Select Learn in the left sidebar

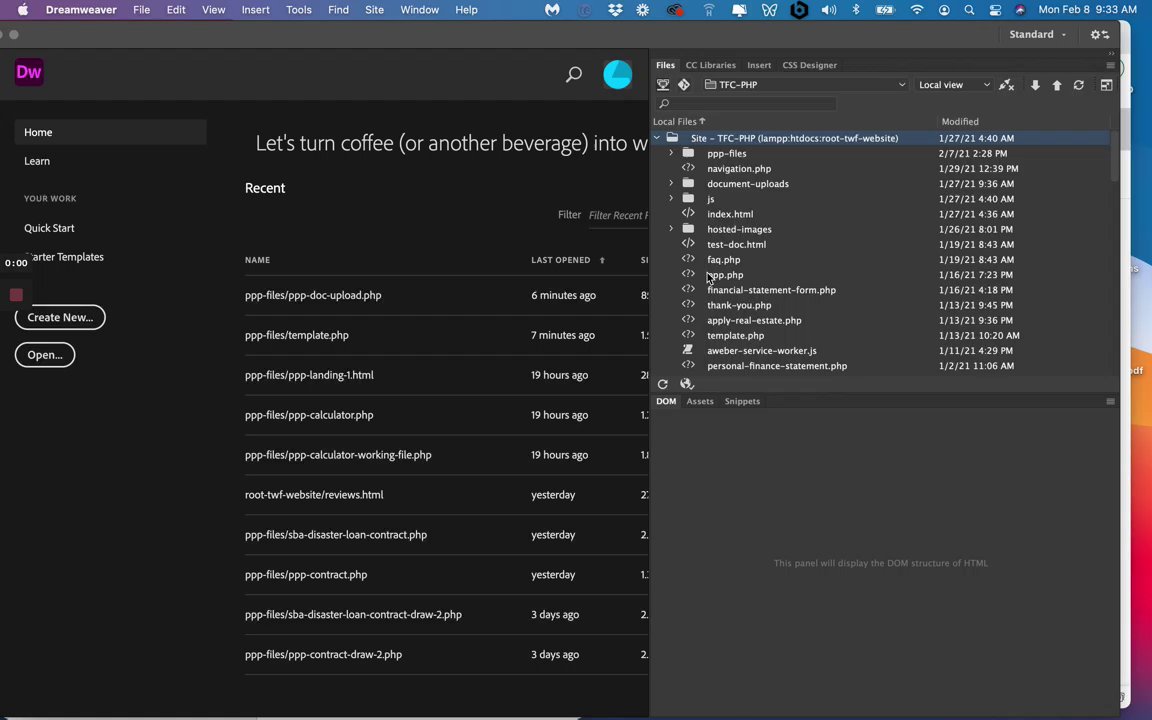point(37,161)
